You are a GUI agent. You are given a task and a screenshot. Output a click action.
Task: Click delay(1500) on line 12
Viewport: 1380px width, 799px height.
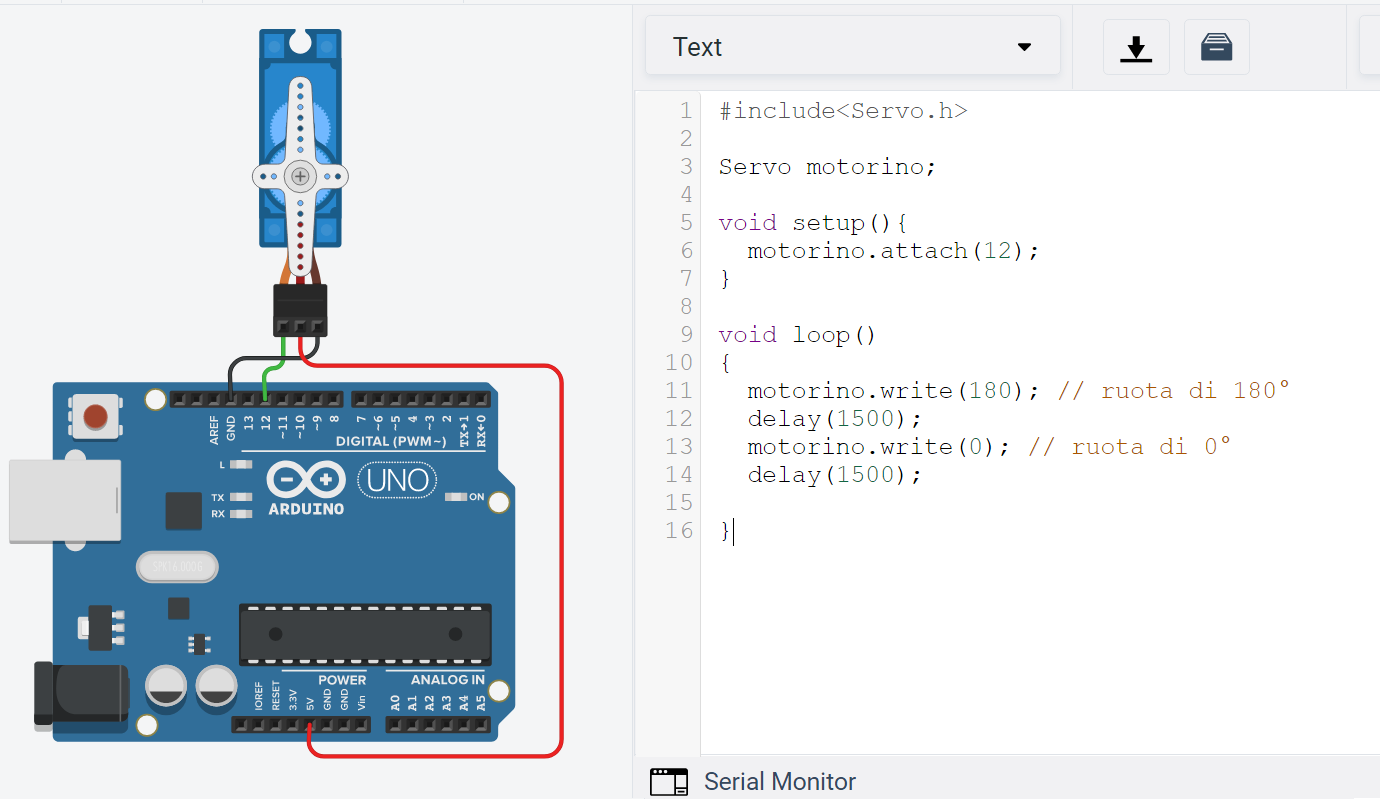pos(835,418)
